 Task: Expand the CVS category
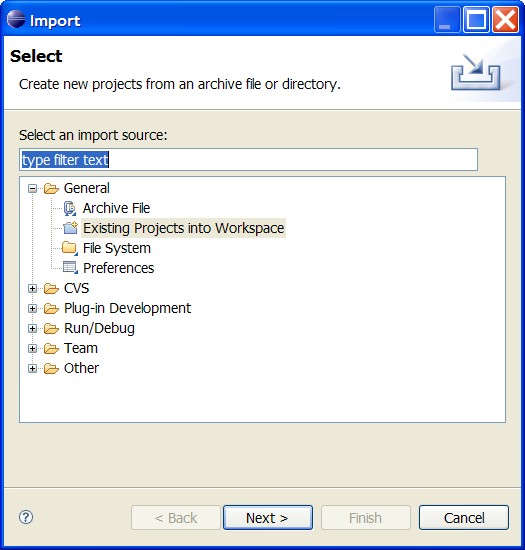click(32, 288)
